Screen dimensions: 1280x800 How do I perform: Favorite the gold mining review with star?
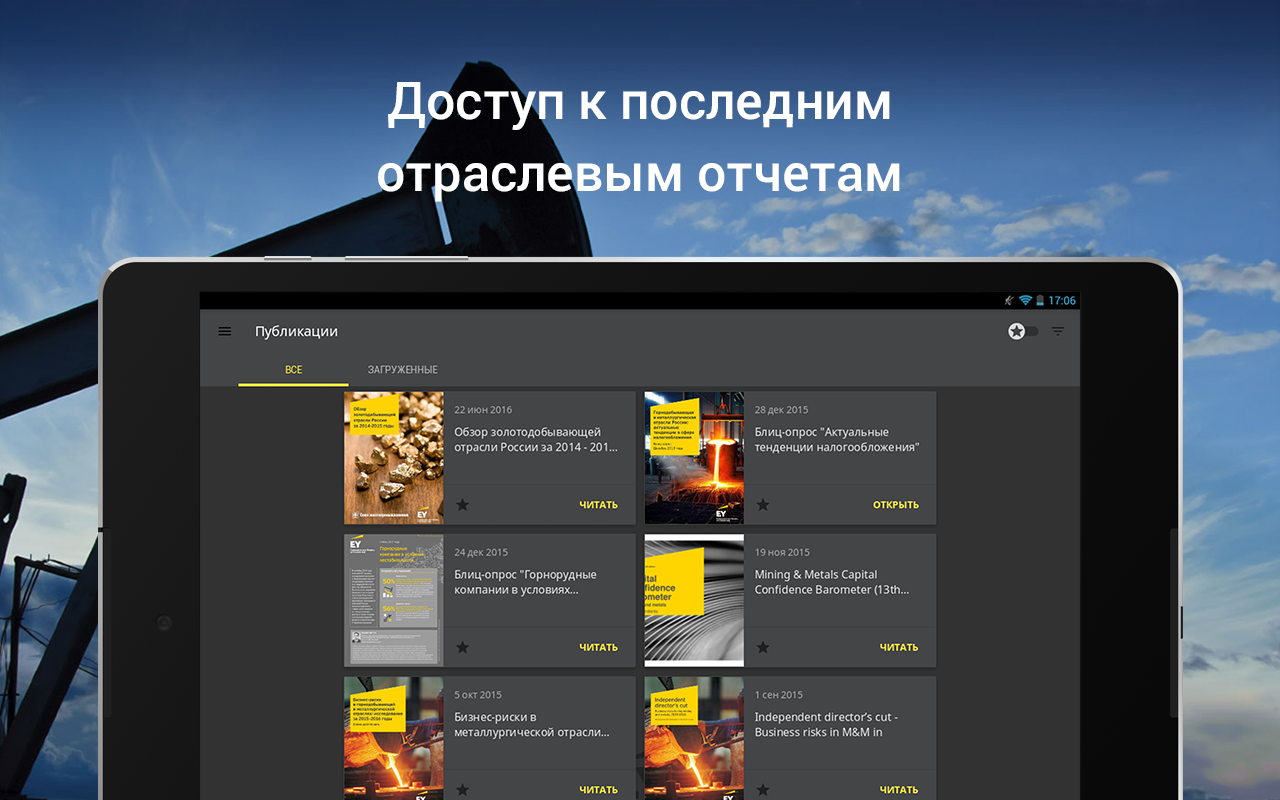(x=462, y=505)
